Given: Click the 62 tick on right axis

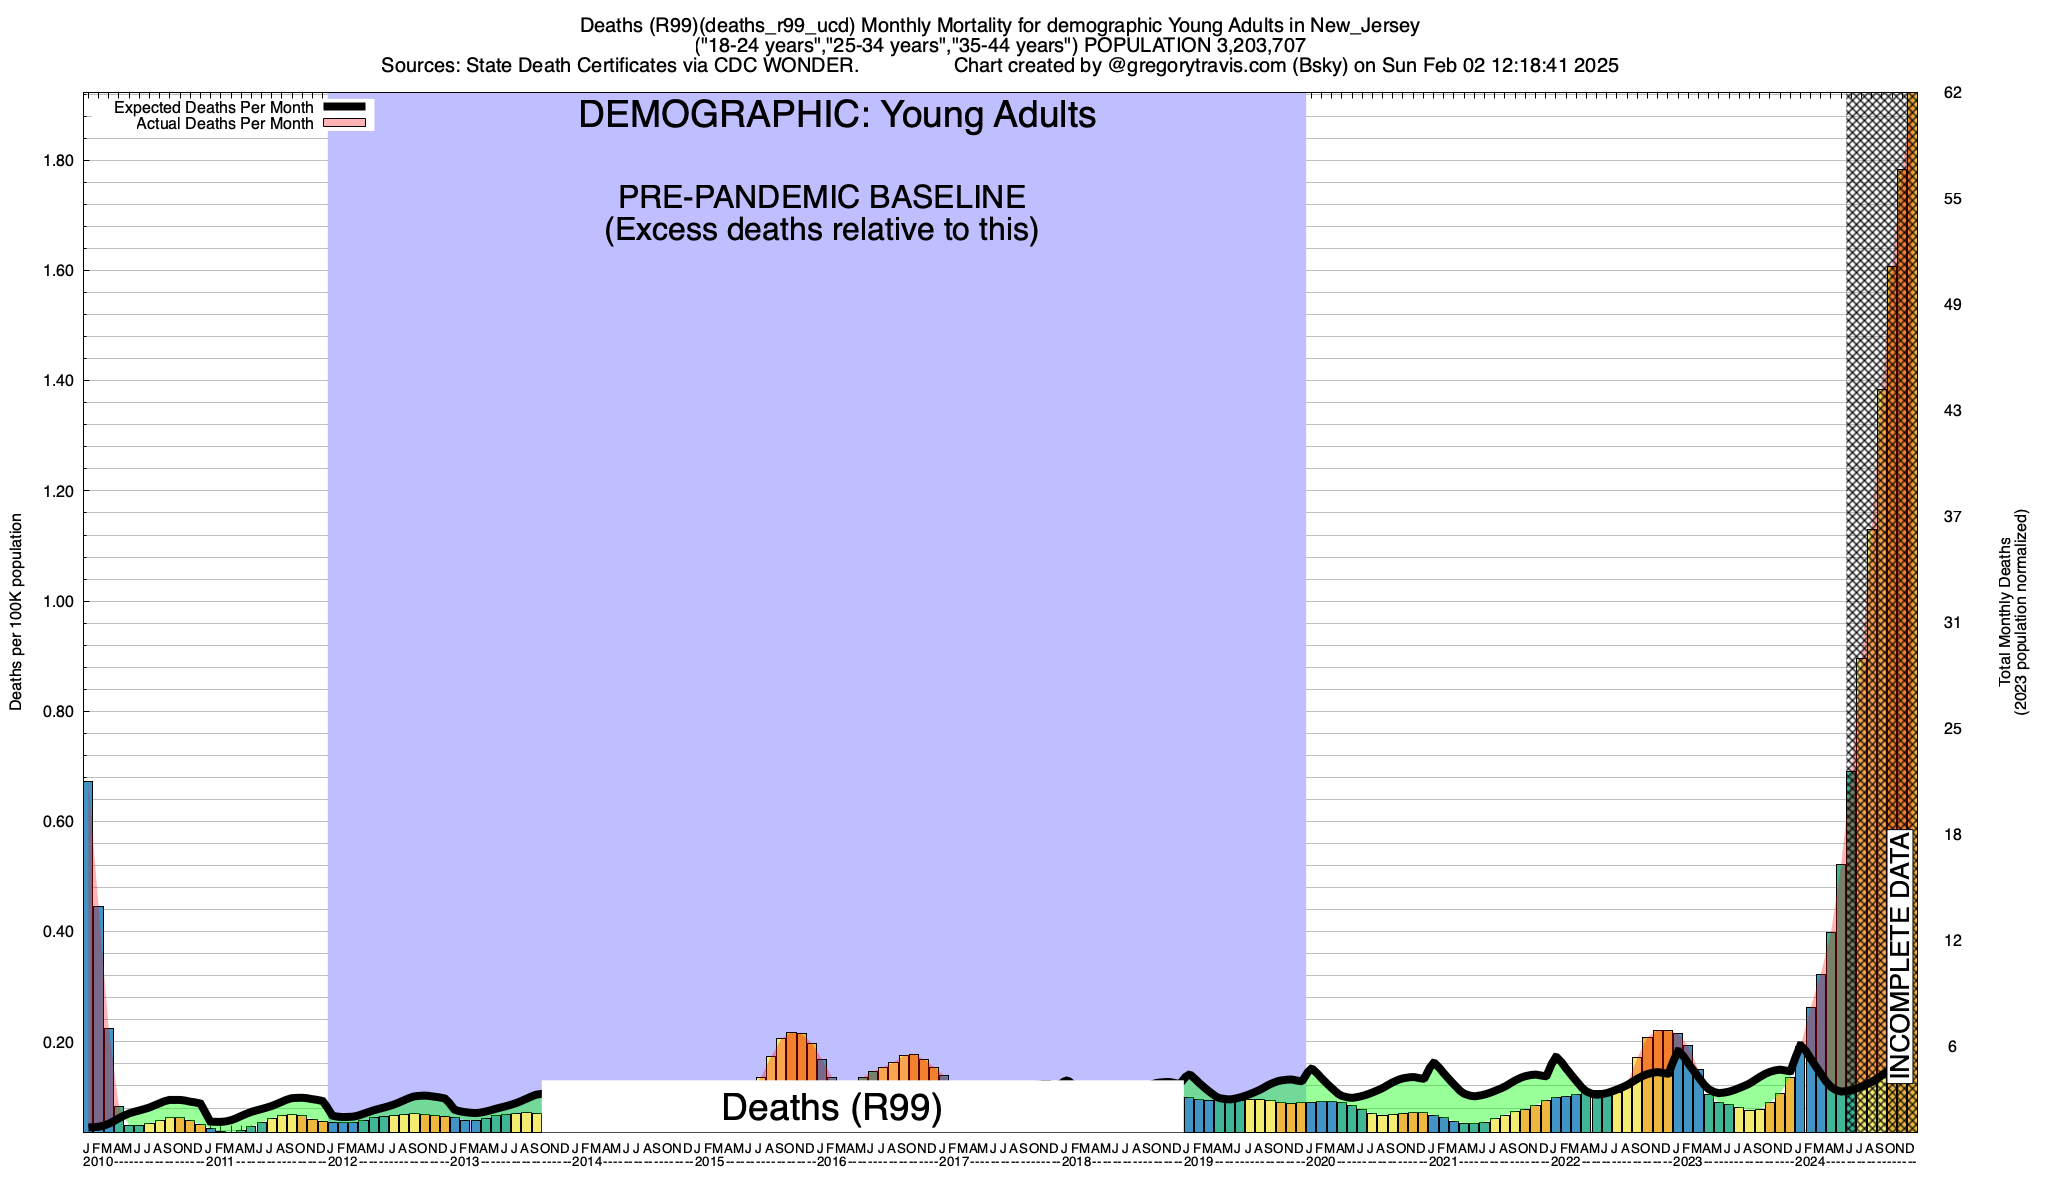Looking at the screenshot, I should [x=1952, y=93].
